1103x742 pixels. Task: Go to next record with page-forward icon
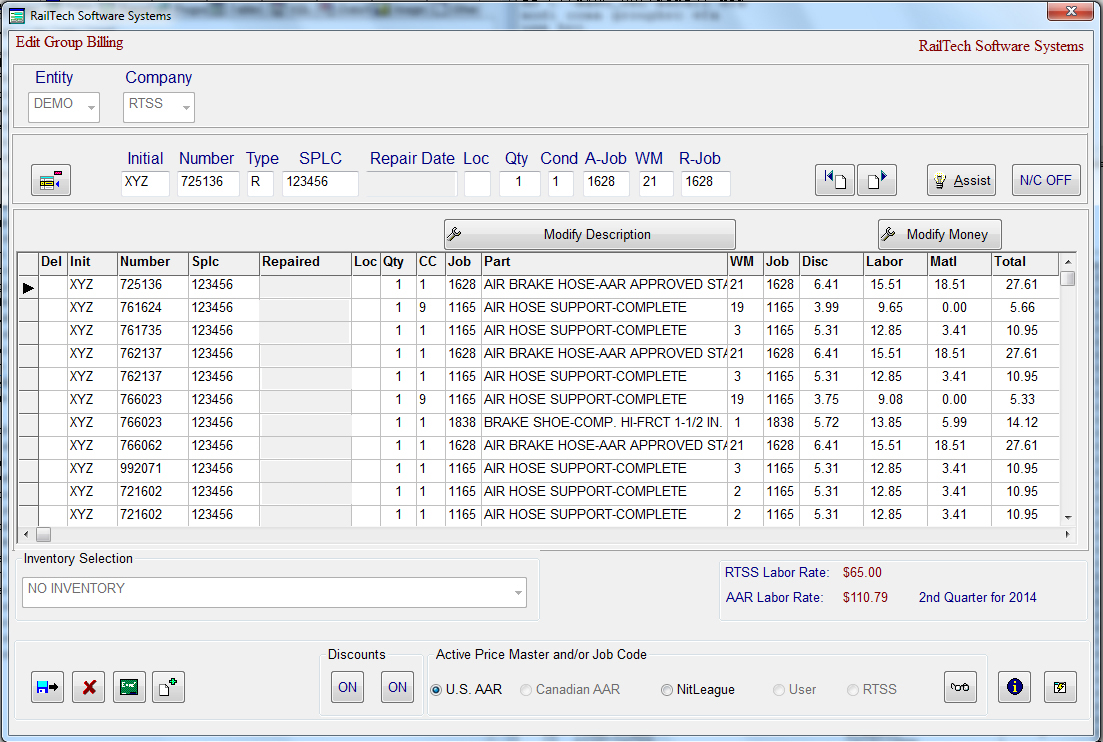pyautogui.click(x=877, y=180)
